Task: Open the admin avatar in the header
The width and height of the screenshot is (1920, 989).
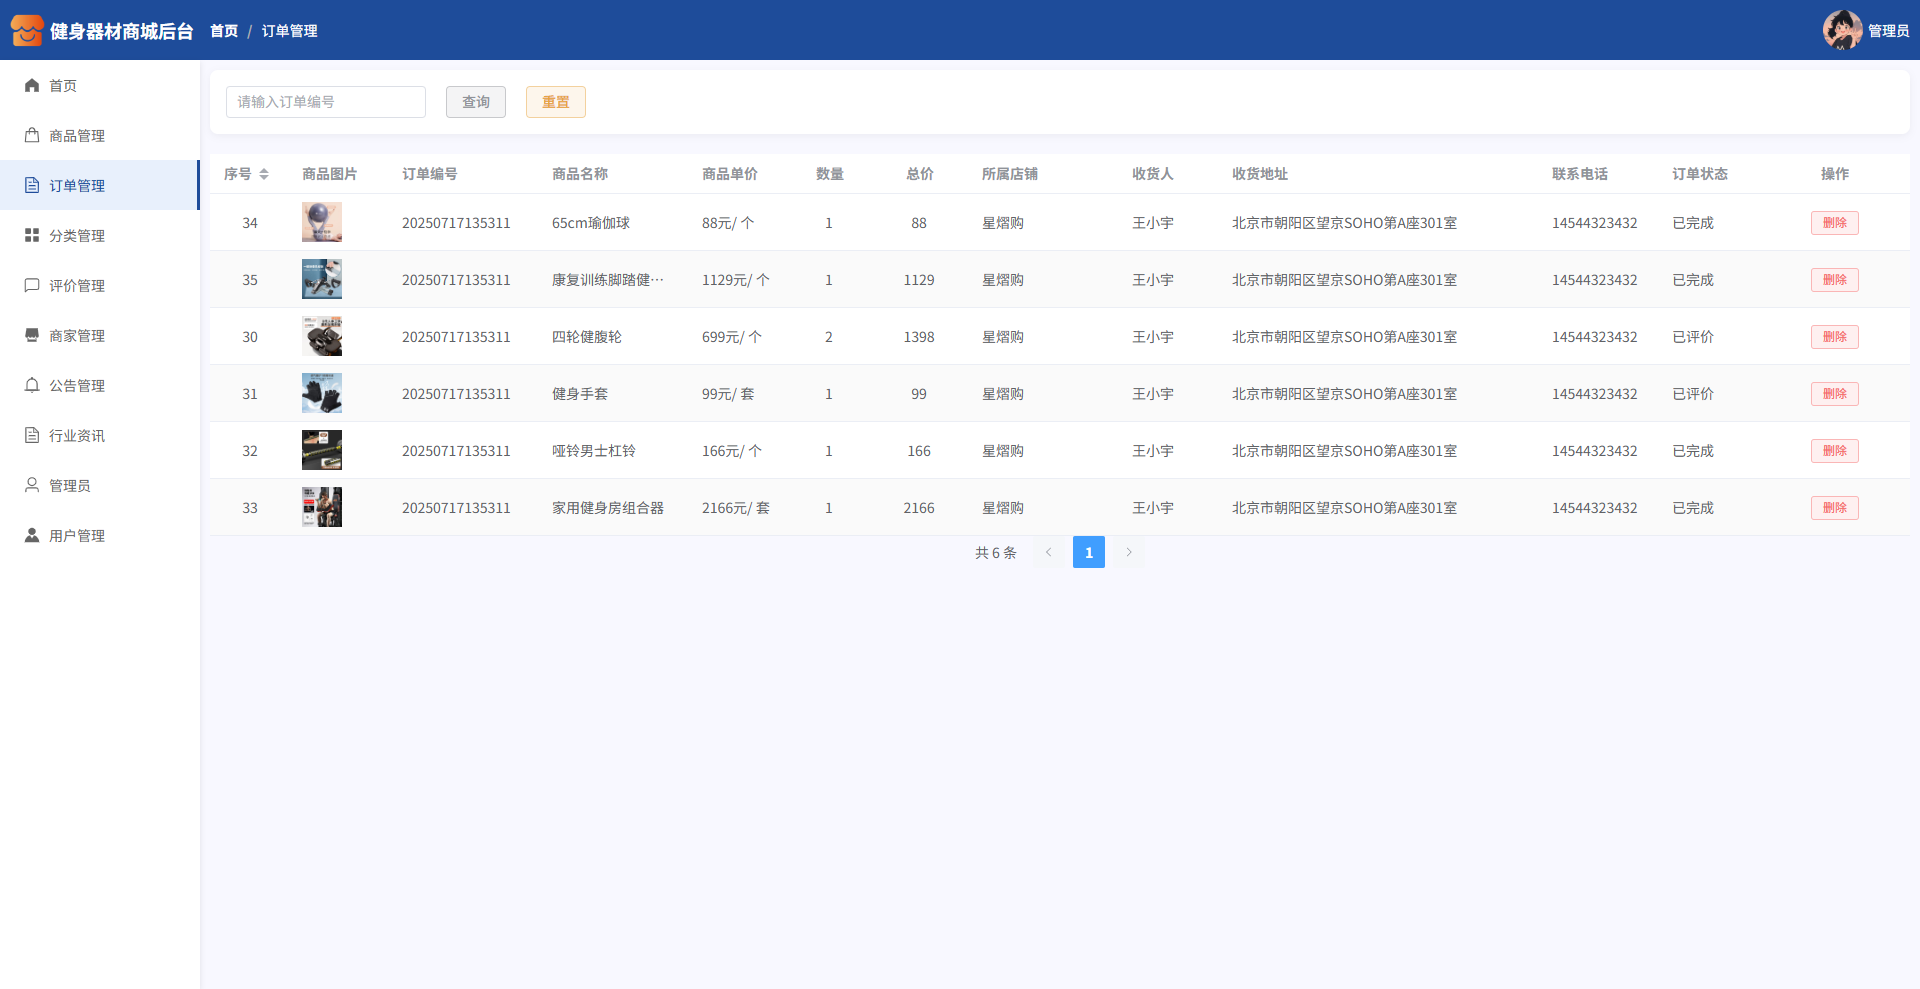Action: click(1841, 30)
